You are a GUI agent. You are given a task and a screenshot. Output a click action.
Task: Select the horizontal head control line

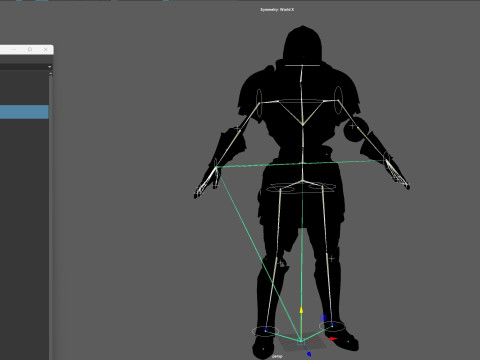[302, 65]
